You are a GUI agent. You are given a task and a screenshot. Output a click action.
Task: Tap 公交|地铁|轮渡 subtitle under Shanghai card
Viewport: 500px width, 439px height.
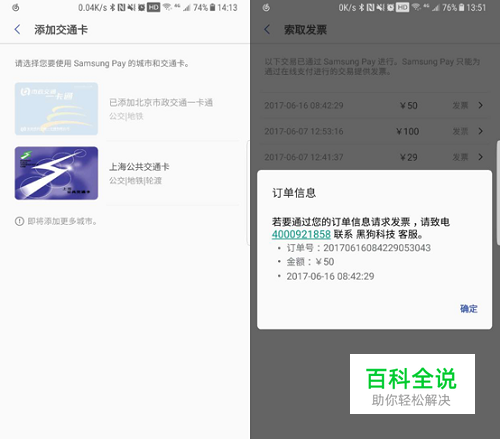tap(135, 181)
